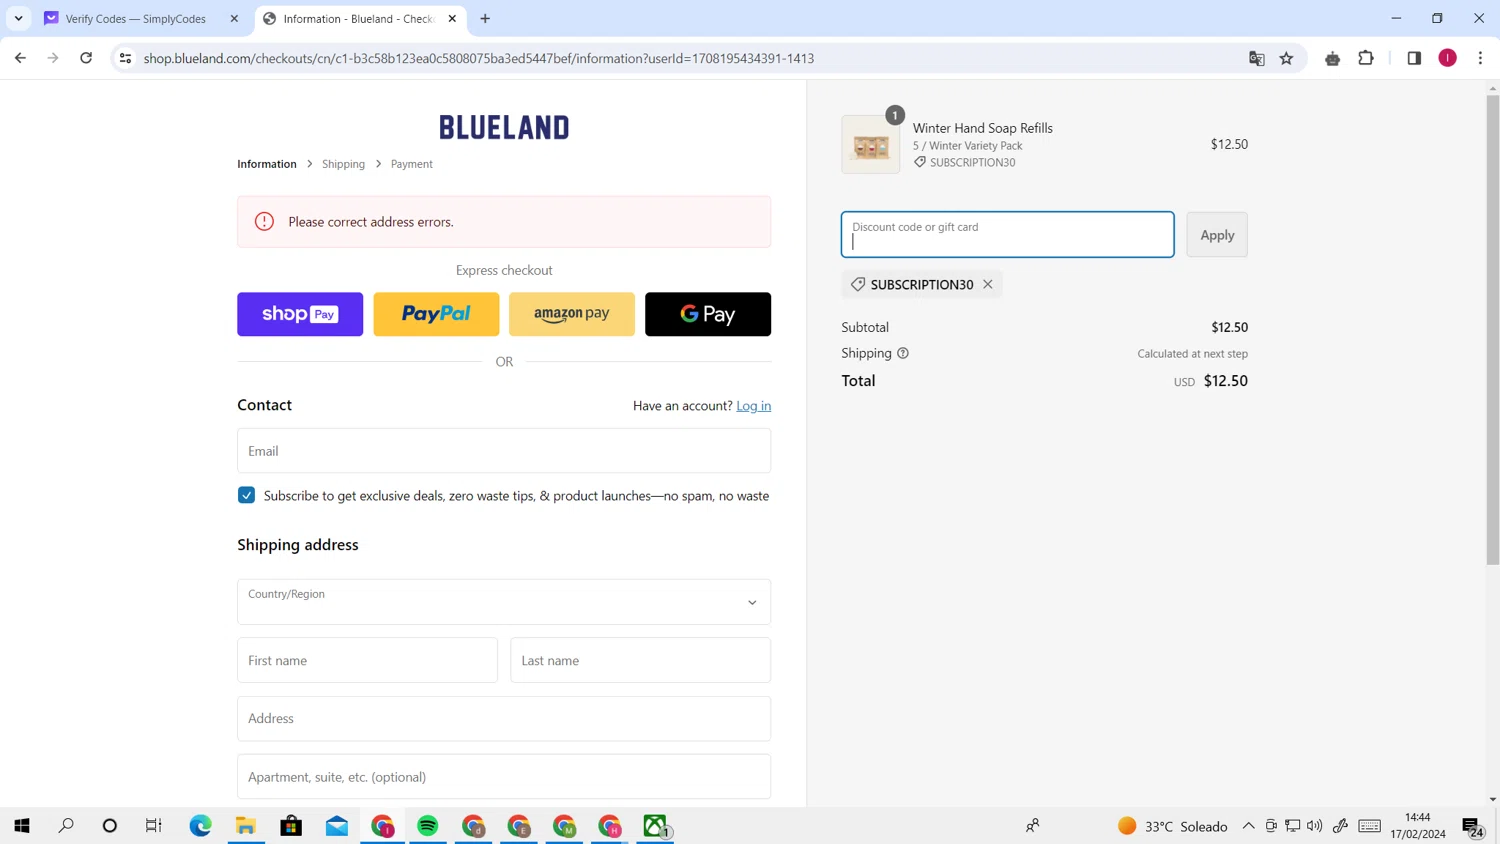1500x844 pixels.
Task: Open Microsoft Edge from taskbar
Action: (x=200, y=826)
